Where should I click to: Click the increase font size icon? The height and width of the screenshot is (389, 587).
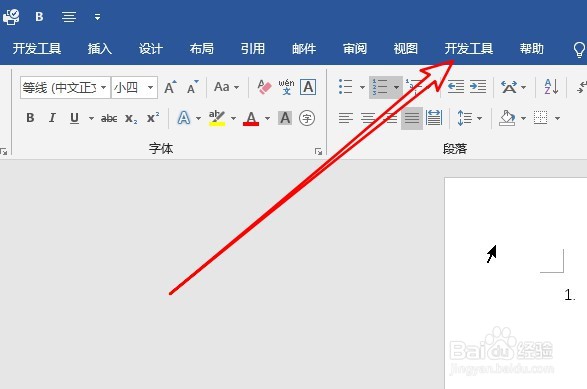tap(170, 87)
